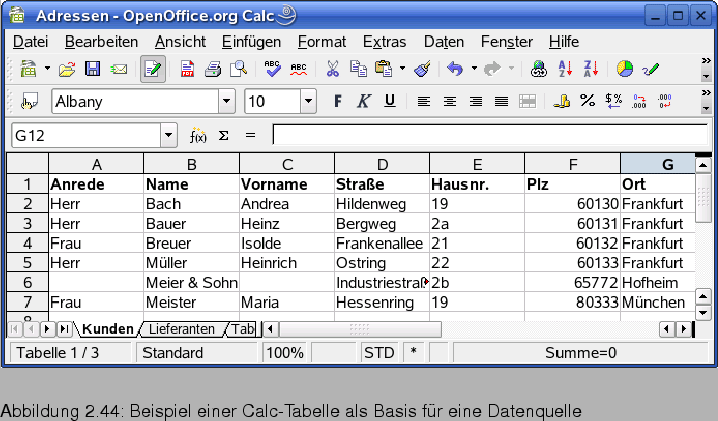Send document as e-mail icon

coord(119,69)
